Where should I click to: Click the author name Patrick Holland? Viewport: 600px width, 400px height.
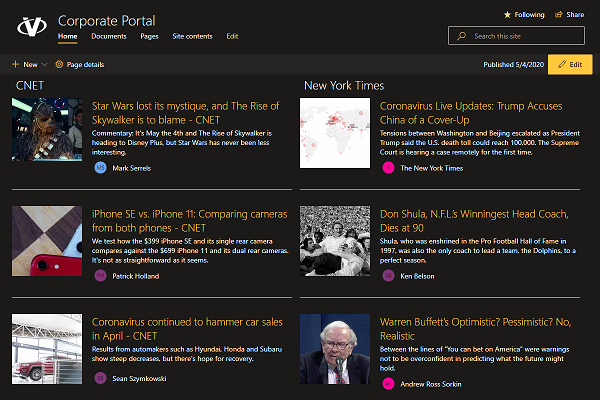(x=135, y=276)
